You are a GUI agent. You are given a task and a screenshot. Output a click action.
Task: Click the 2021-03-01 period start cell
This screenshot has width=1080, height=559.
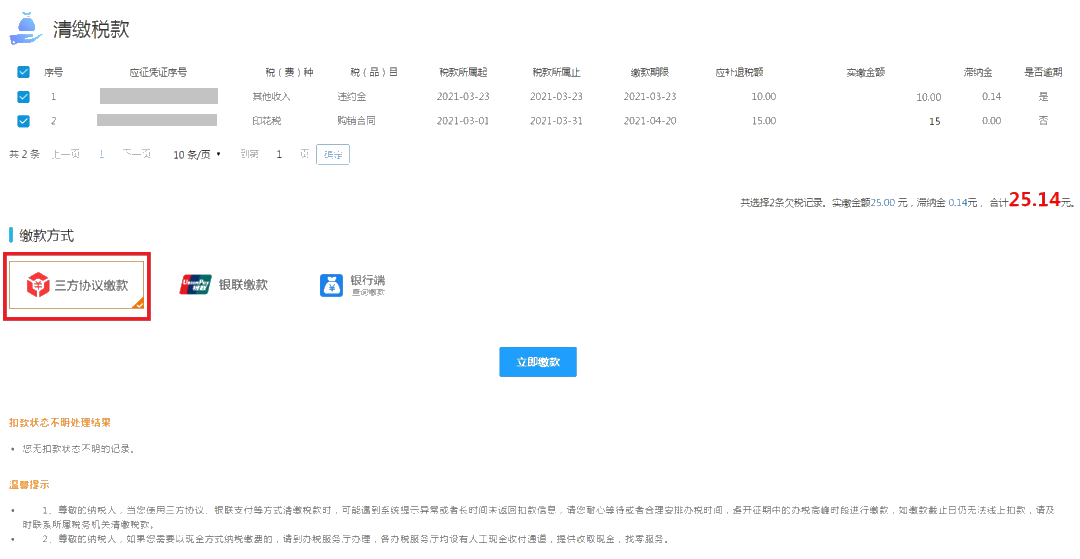pyautogui.click(x=463, y=121)
